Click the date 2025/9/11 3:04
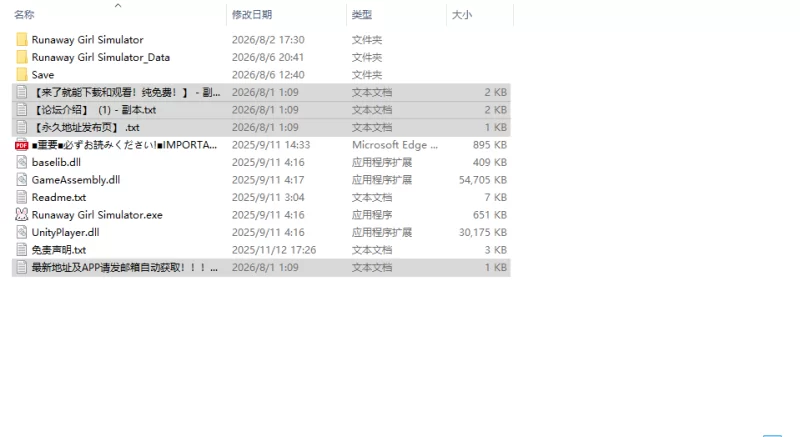 tap(268, 197)
